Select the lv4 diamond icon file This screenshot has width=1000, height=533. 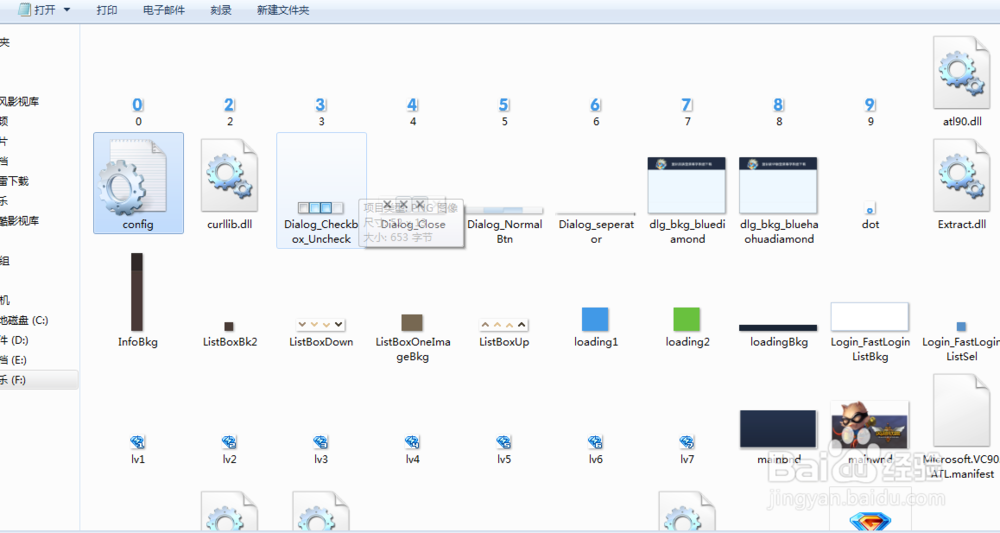click(x=412, y=442)
